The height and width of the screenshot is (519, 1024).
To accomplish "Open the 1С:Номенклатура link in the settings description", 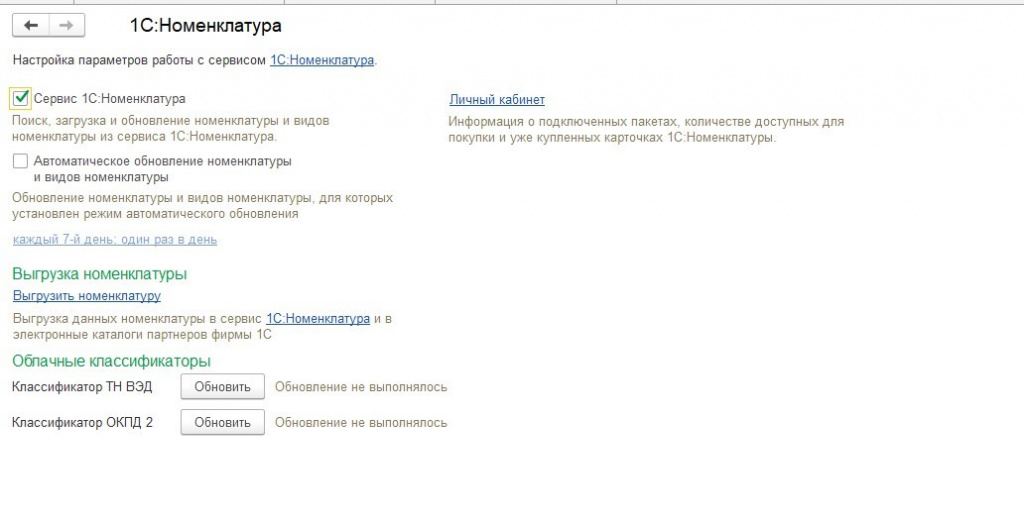I will 322,60.
